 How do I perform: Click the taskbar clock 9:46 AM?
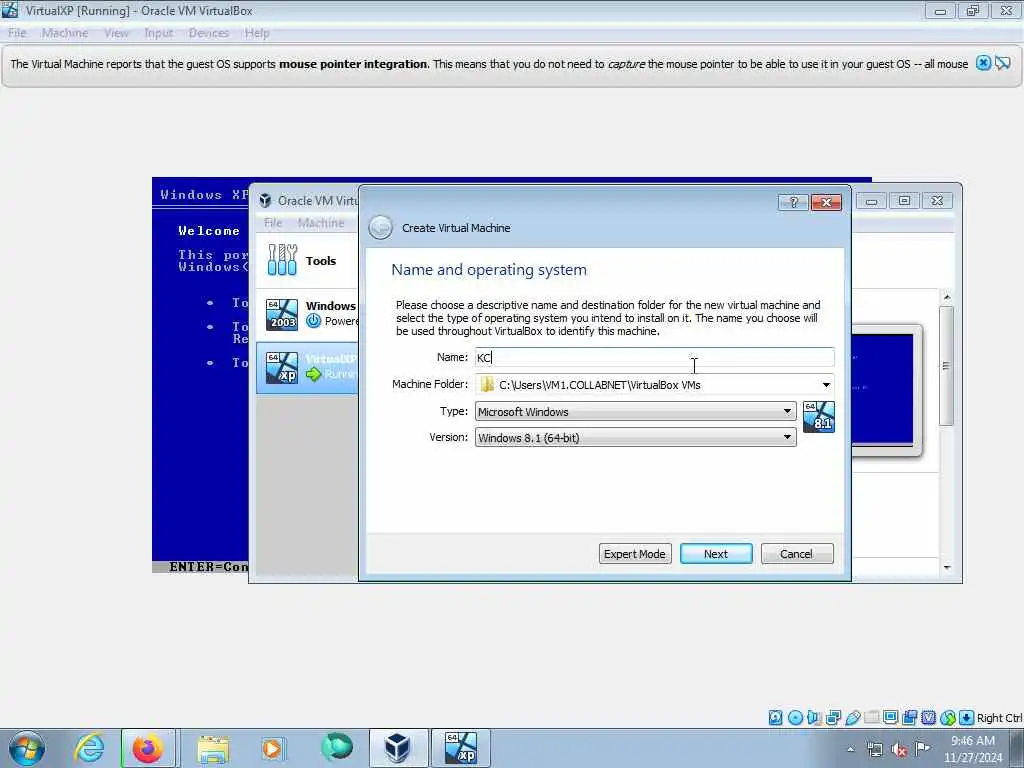[x=973, y=741]
